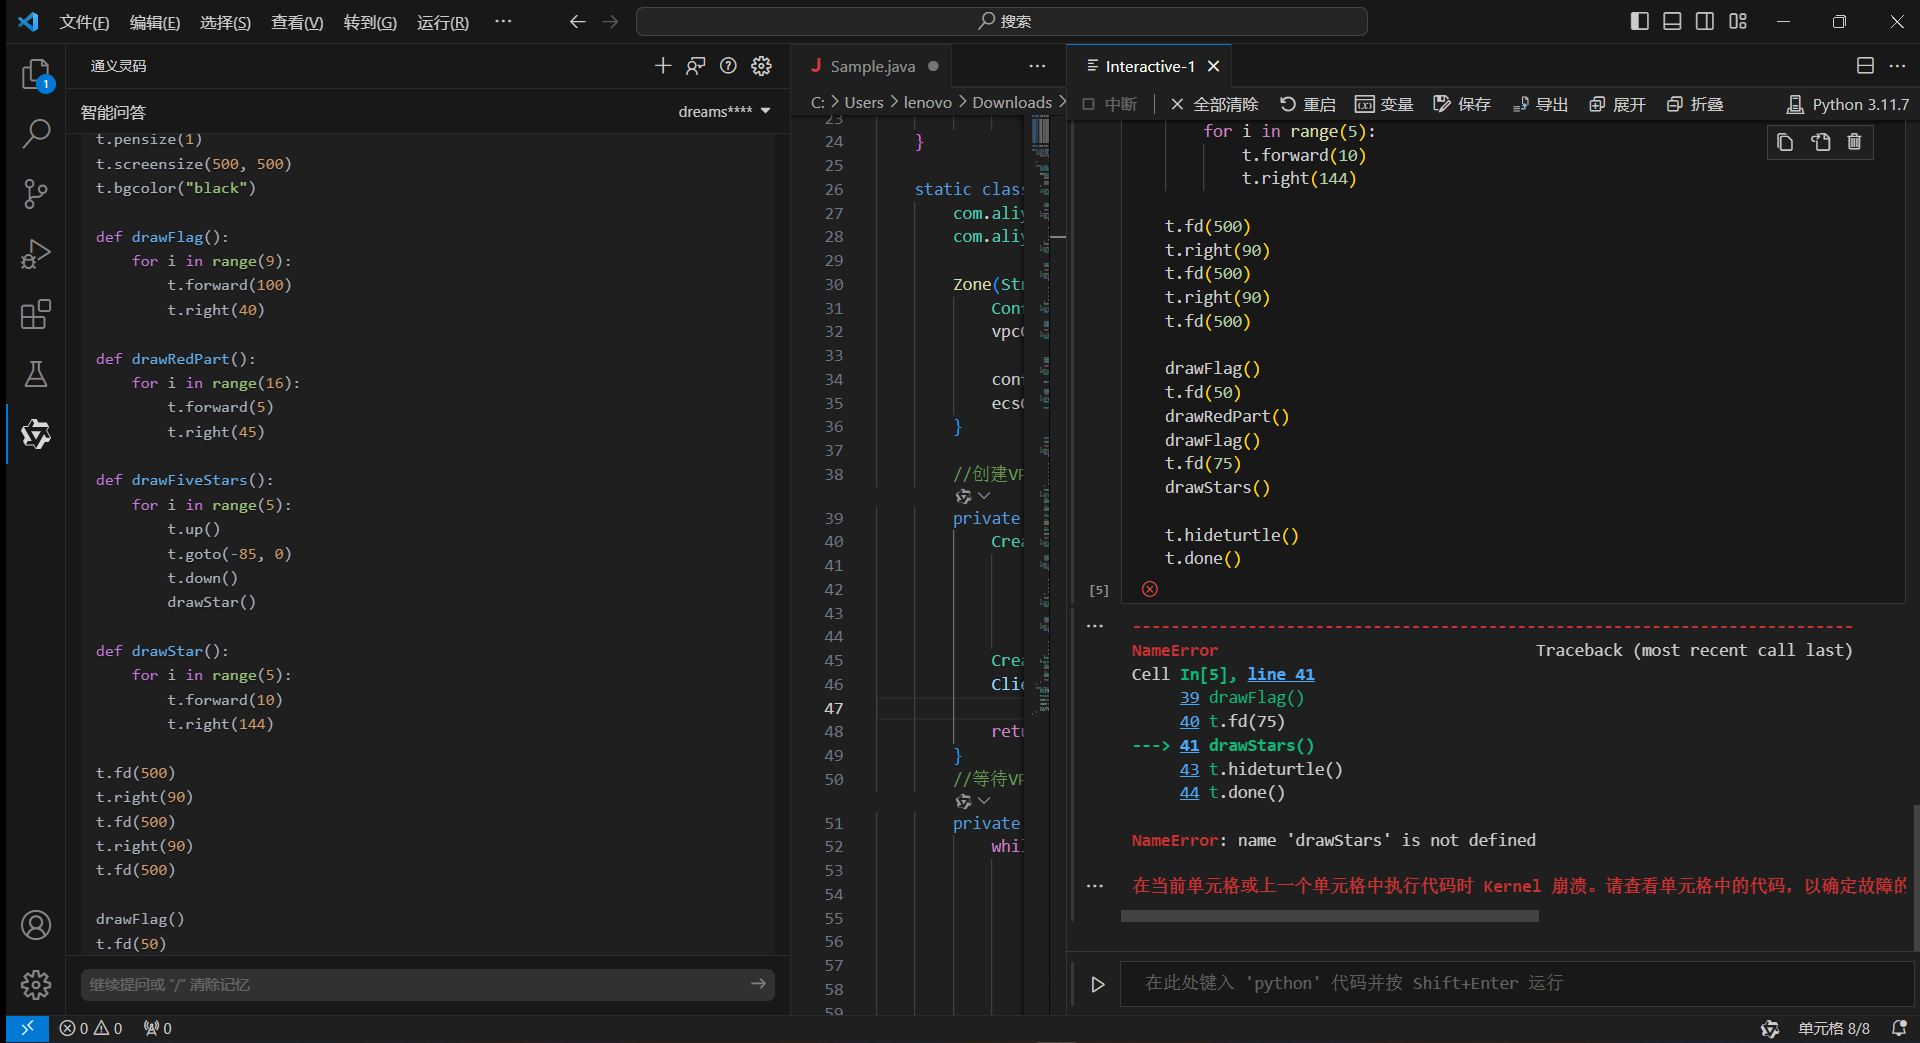Click 变量 to view variables
Viewport: 1920px width, 1043px height.
pyautogui.click(x=1384, y=104)
